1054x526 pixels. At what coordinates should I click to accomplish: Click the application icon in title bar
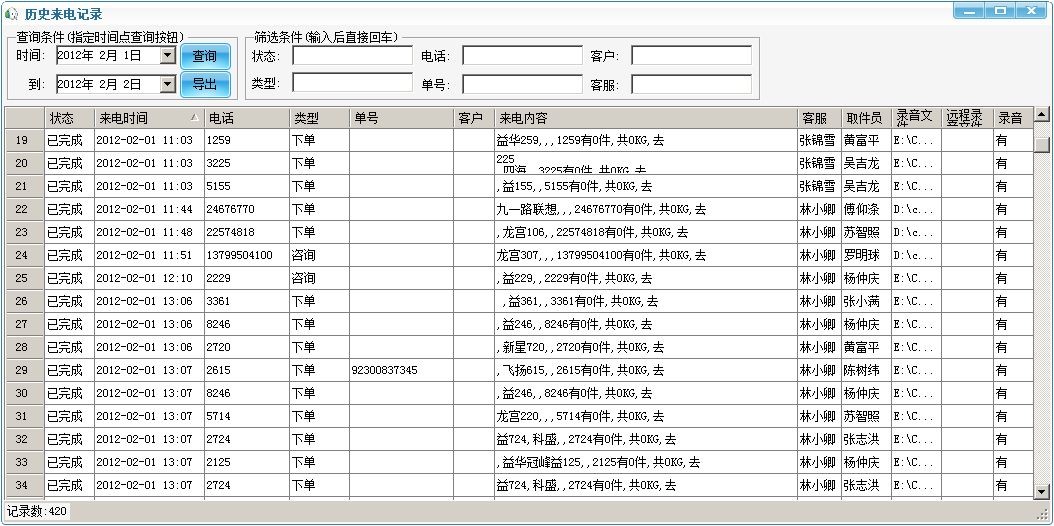pos(11,14)
